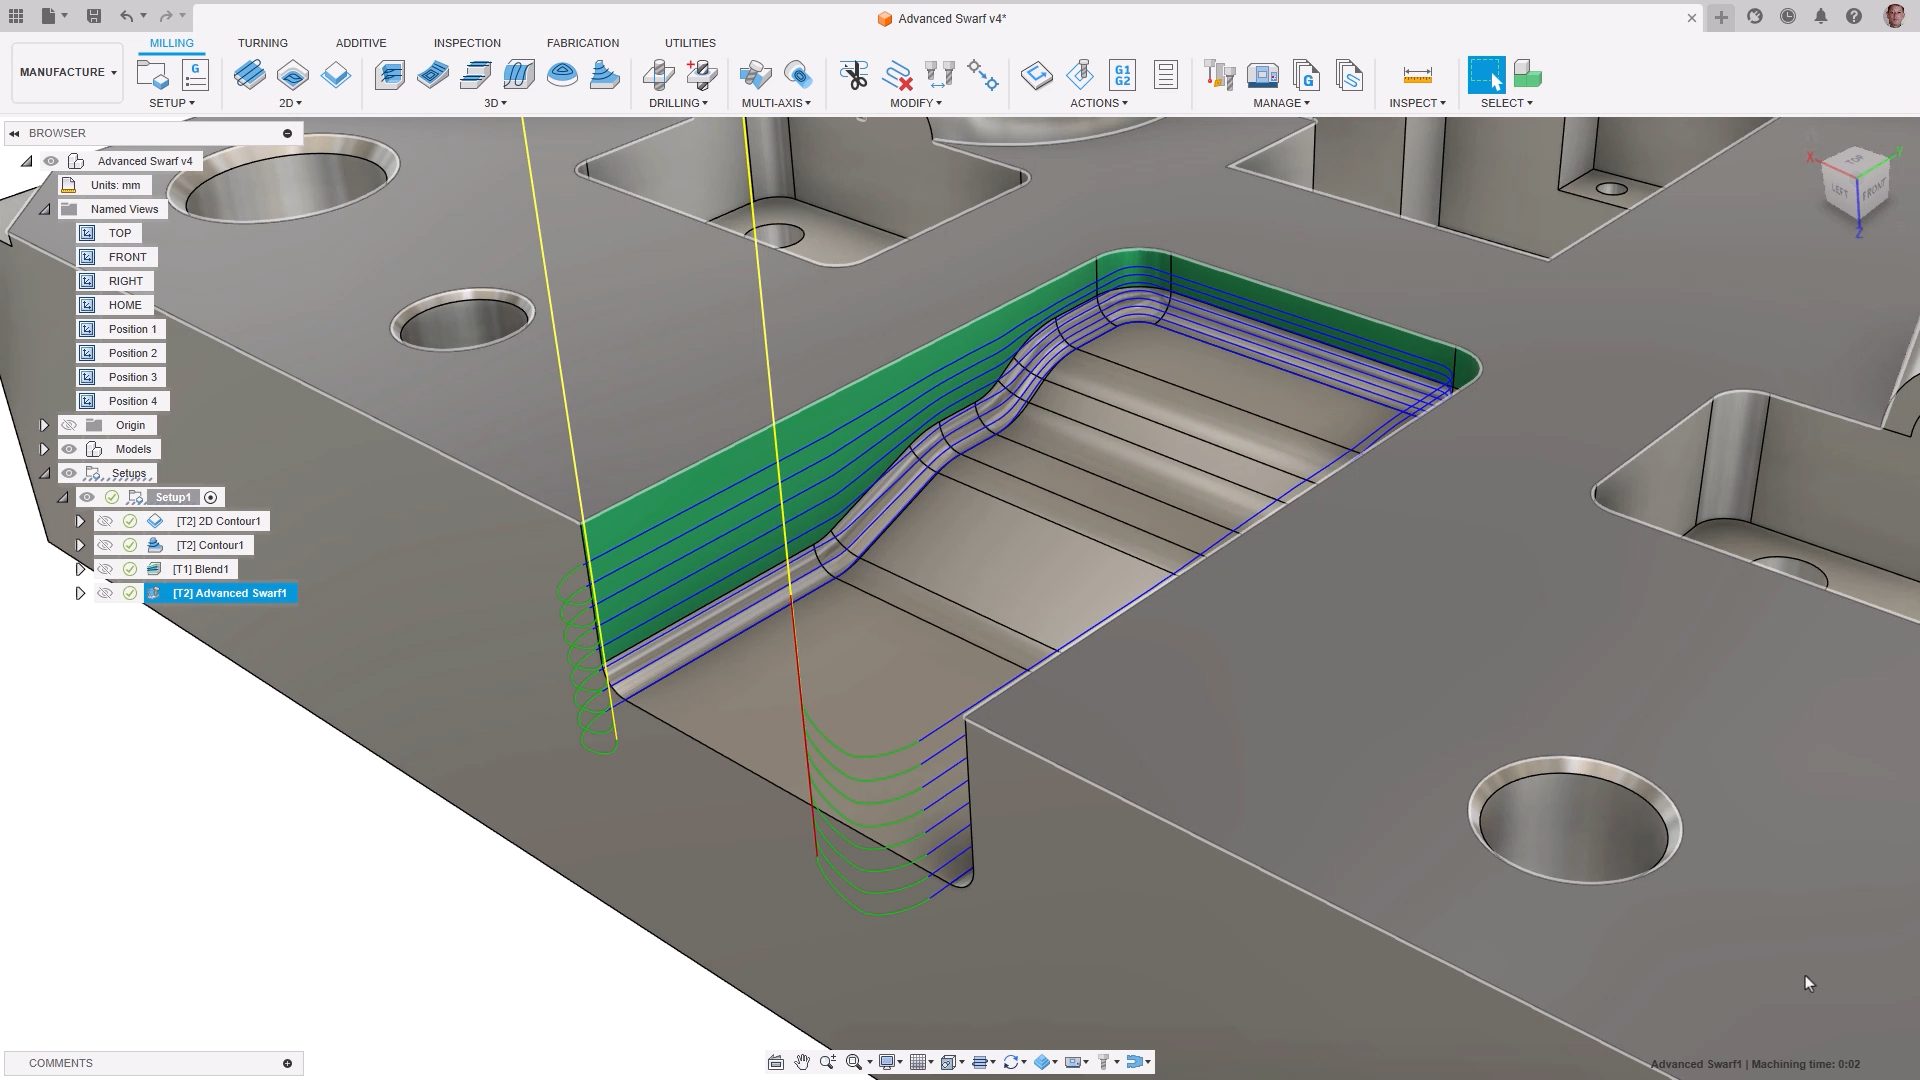Expand the [T2] Advanced Swarf1 tree item
The width and height of the screenshot is (1920, 1080).
[x=80, y=593]
